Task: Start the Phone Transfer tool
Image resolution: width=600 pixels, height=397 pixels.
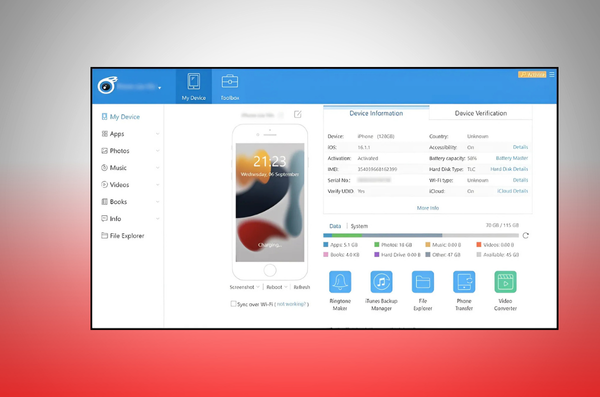Action: [464, 282]
